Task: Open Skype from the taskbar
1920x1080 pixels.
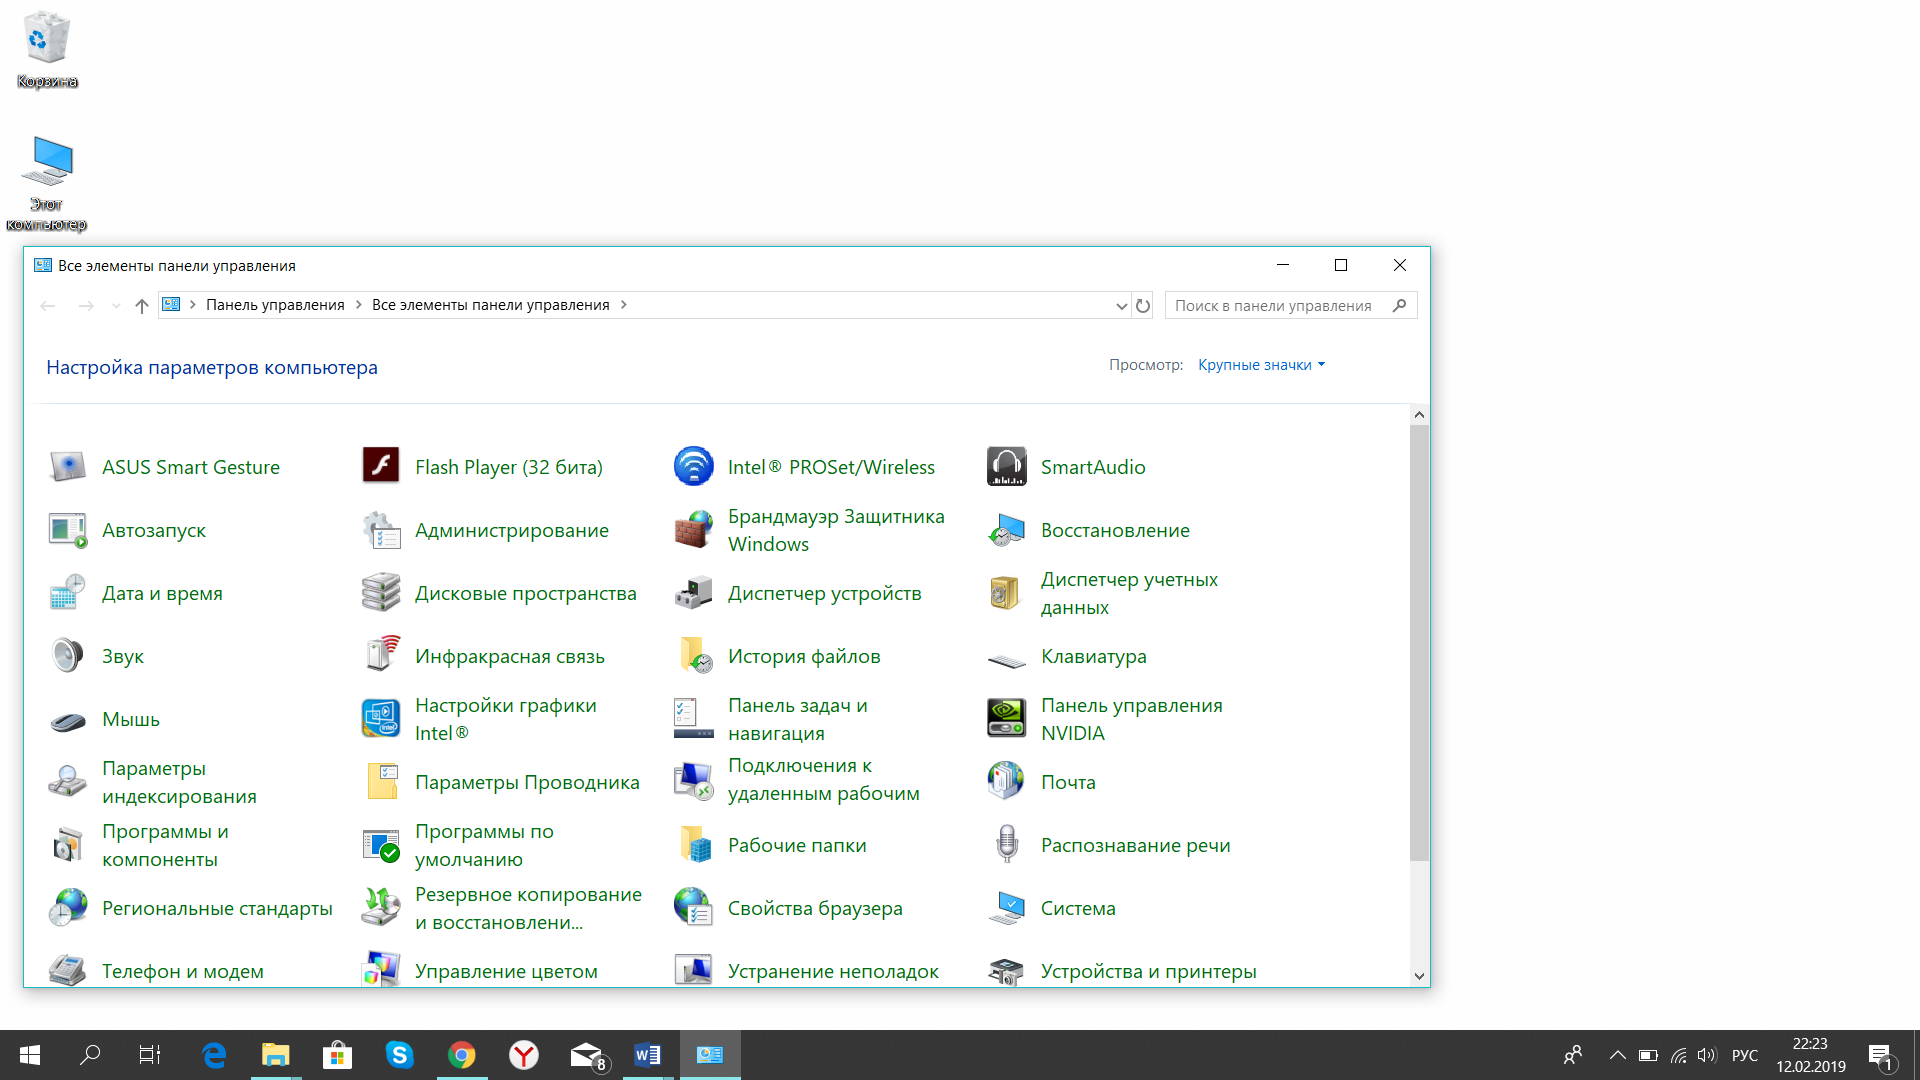Action: click(400, 1055)
